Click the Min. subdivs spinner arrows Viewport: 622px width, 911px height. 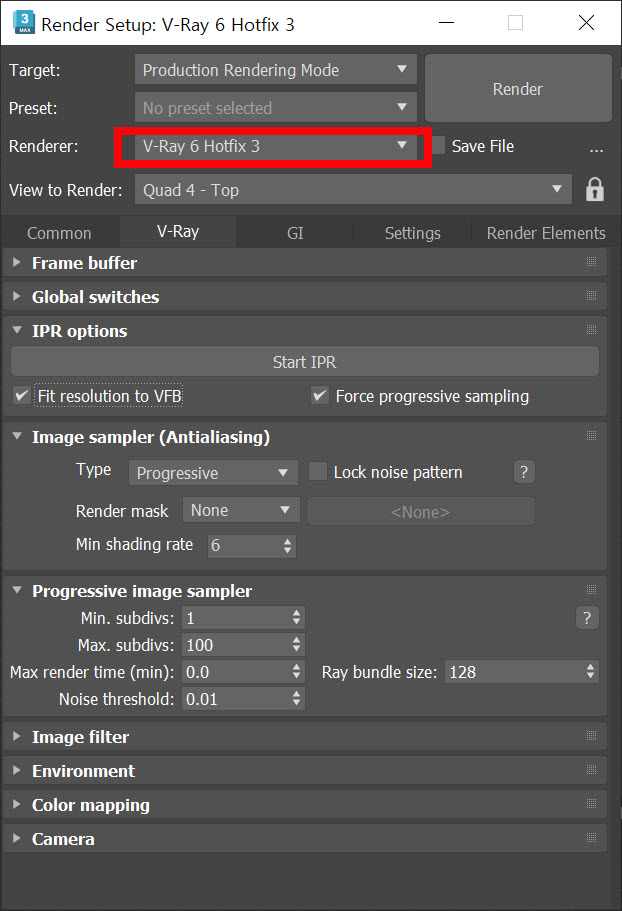click(x=297, y=618)
